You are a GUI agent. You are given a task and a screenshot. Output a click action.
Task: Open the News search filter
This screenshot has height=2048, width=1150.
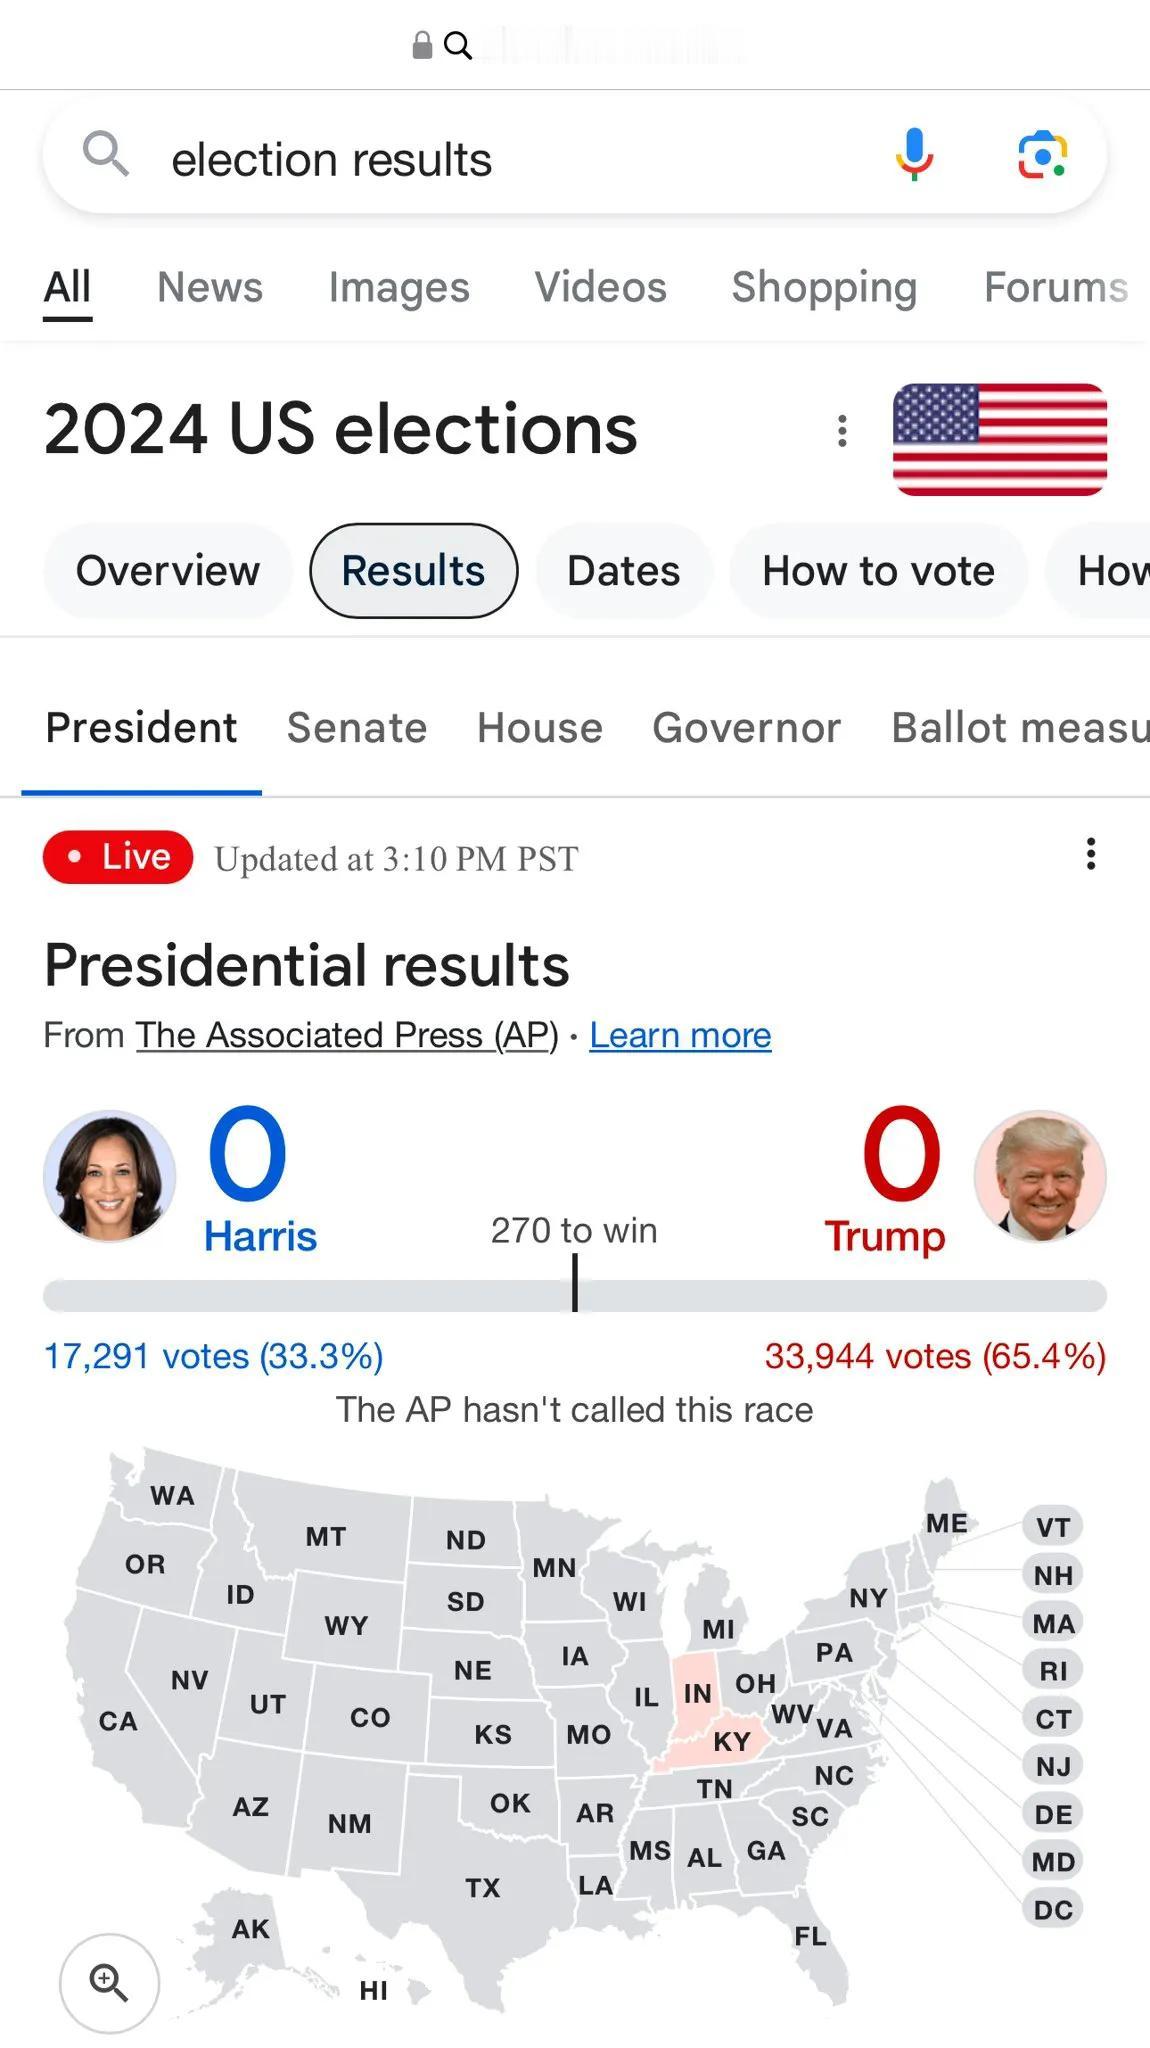tap(210, 287)
